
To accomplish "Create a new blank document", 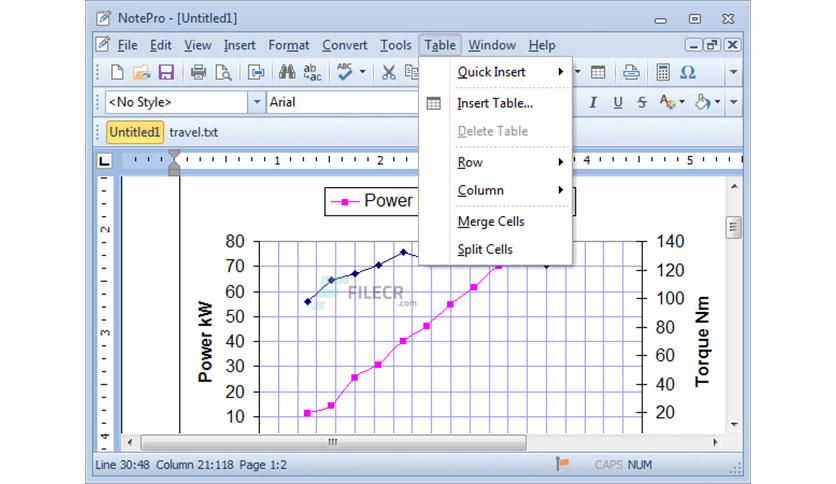I will click(x=117, y=72).
